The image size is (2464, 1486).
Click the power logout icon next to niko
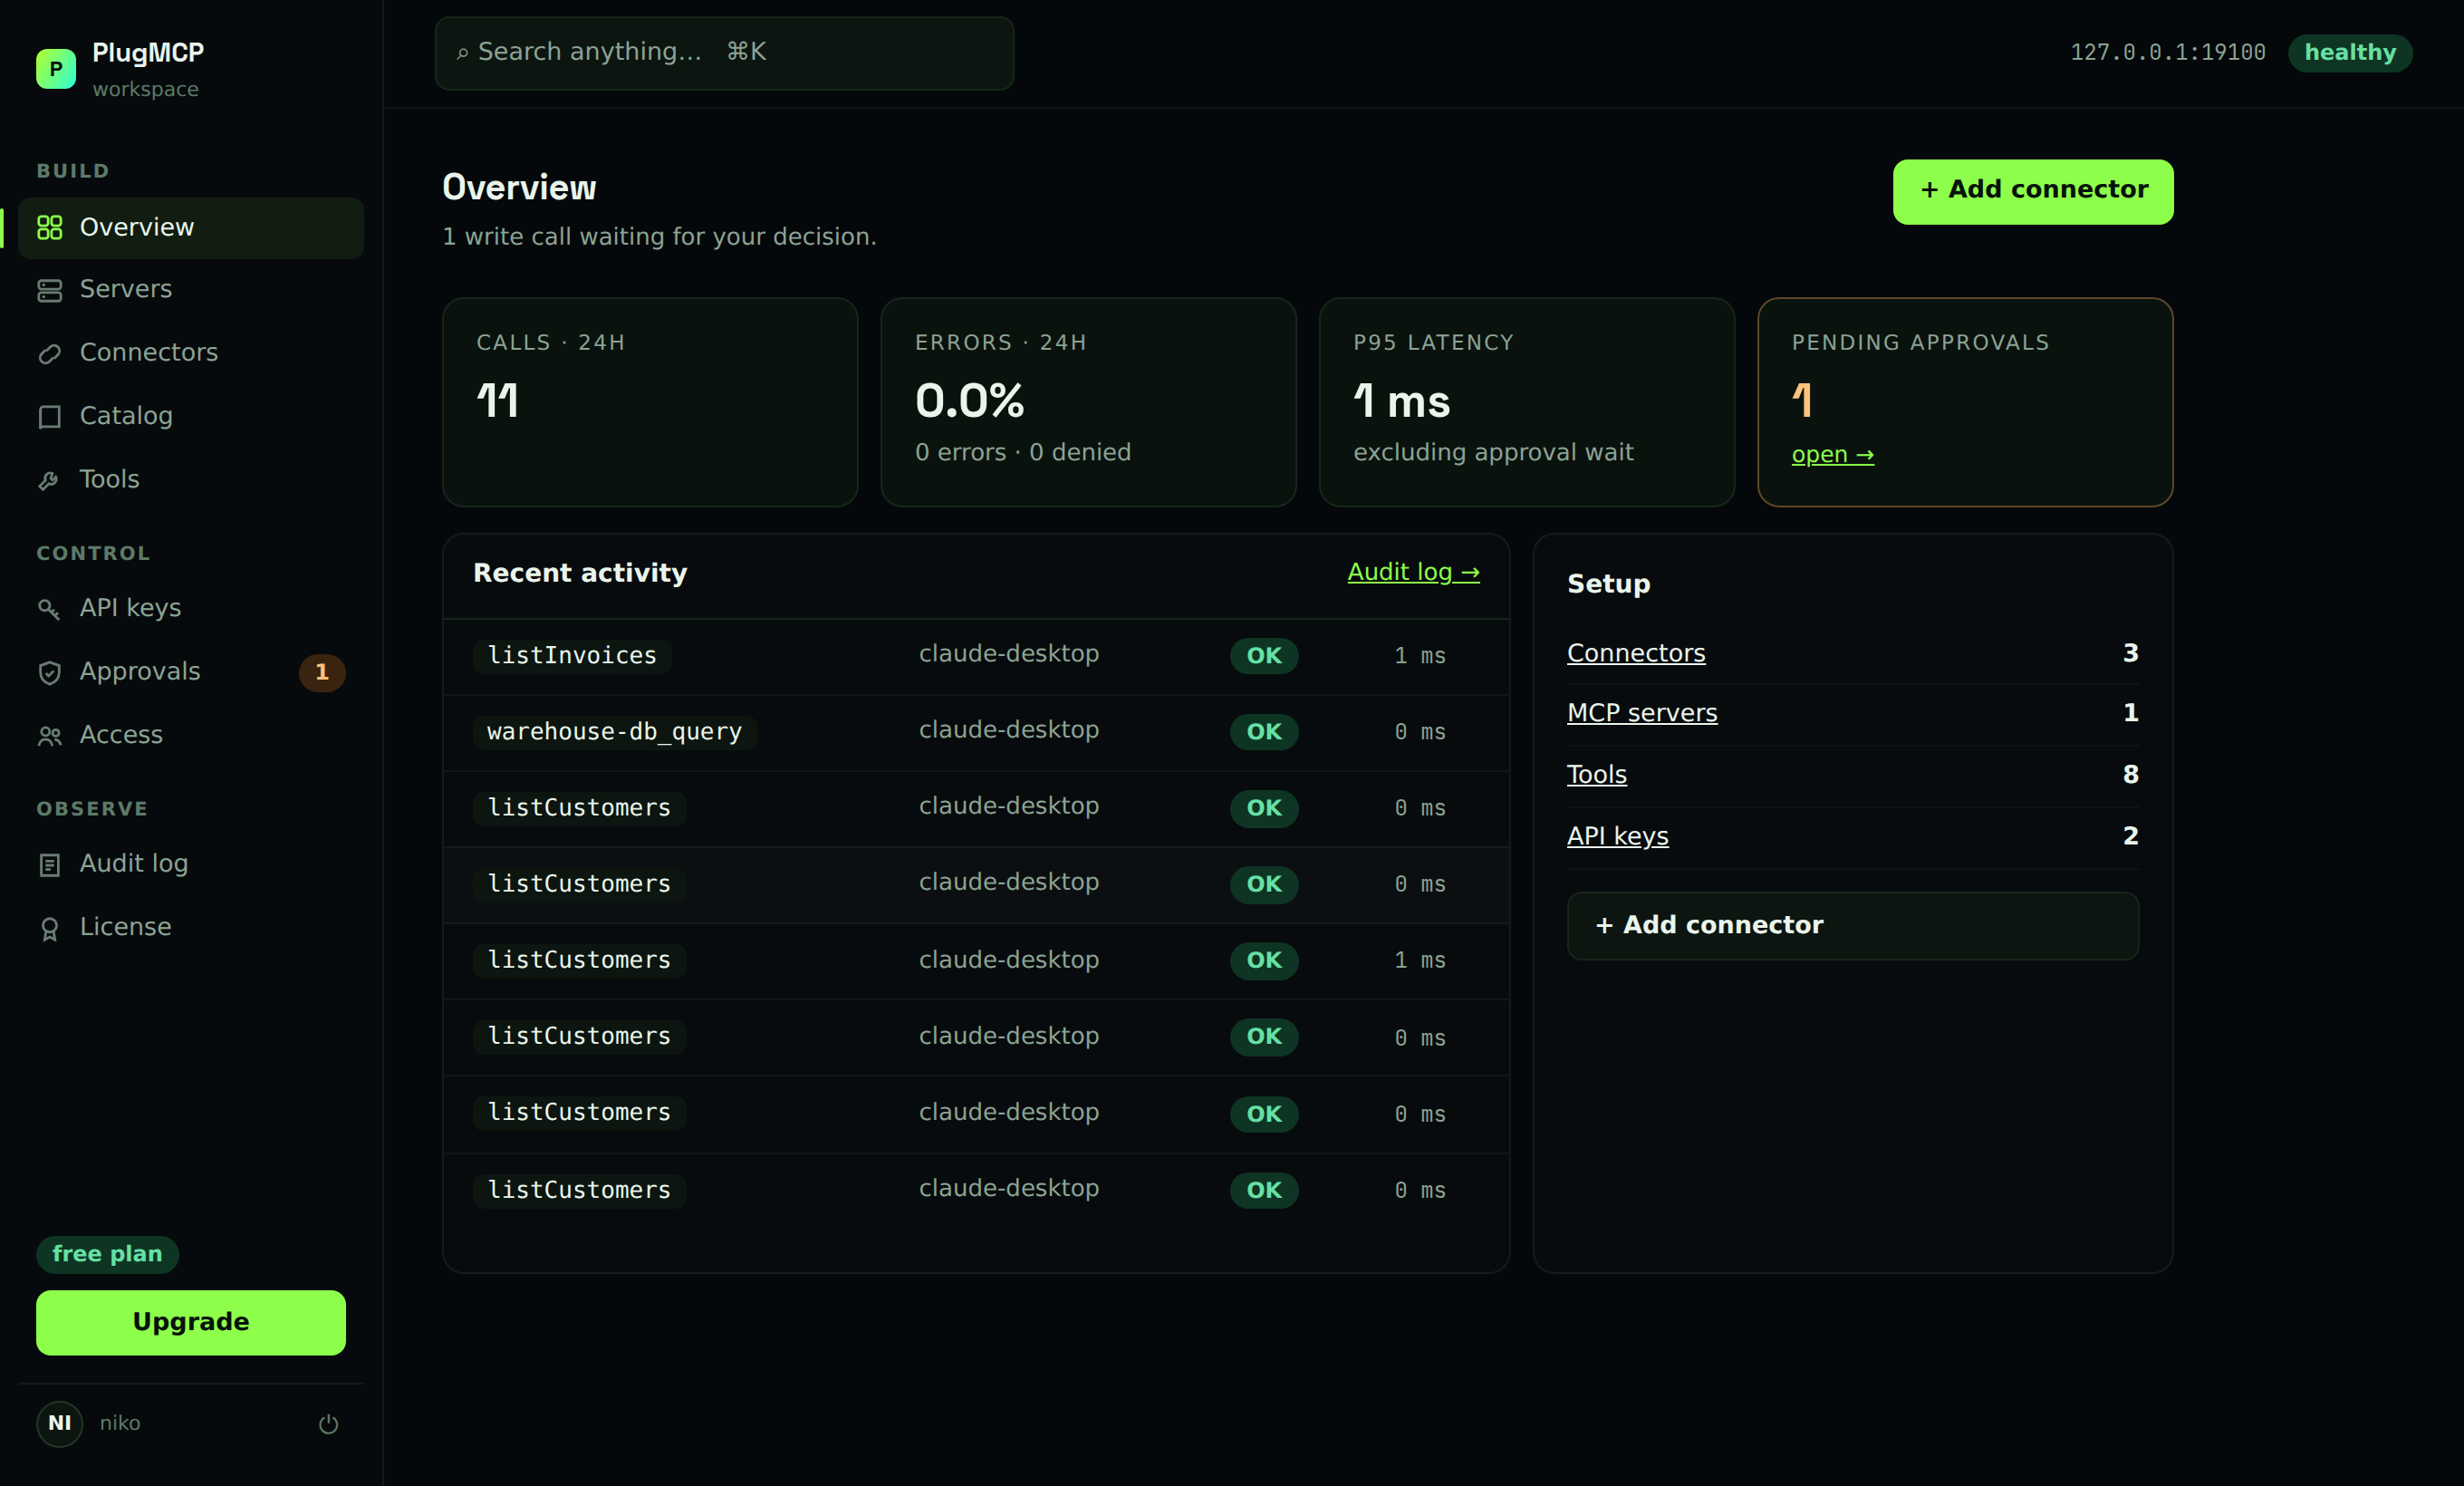click(x=328, y=1423)
